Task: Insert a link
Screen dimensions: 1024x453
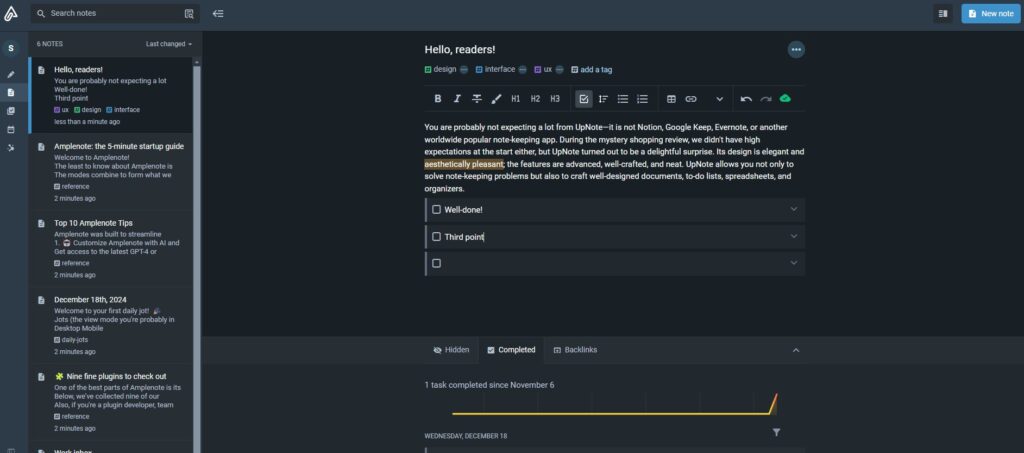Action: pos(691,99)
